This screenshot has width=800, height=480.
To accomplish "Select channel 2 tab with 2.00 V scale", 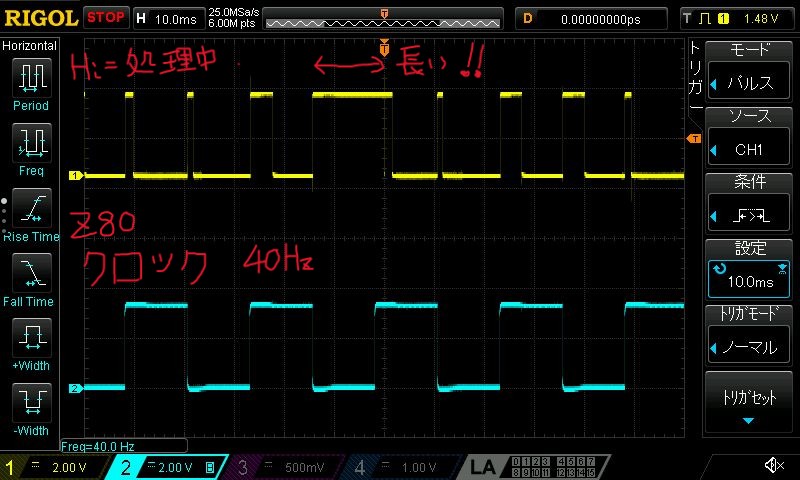I will pyautogui.click(x=166, y=467).
